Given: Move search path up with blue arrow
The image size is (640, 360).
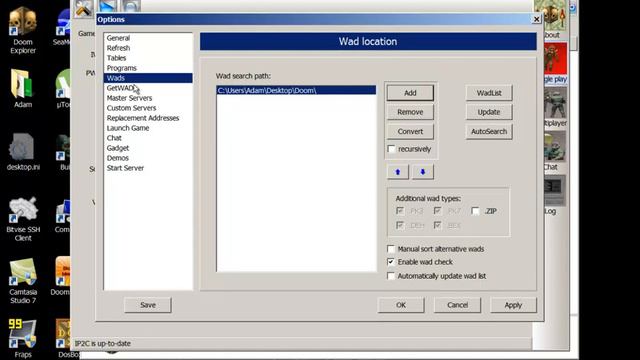Looking at the screenshot, I should (398, 172).
